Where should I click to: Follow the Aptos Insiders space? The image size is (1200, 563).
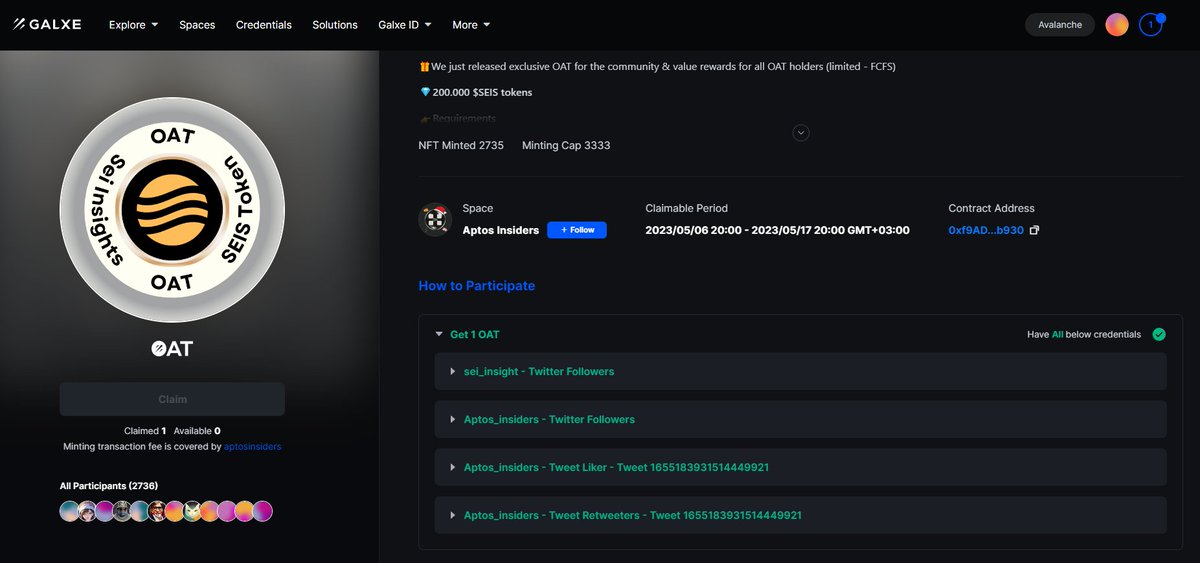[x=577, y=230]
